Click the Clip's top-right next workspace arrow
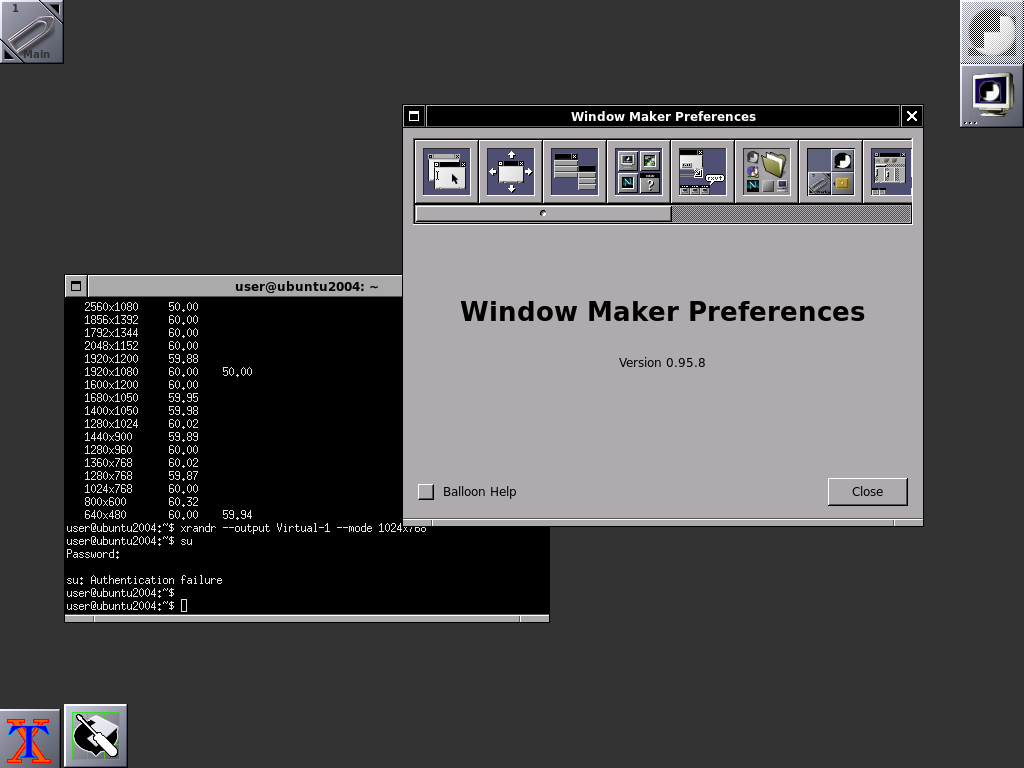 pos(54,9)
